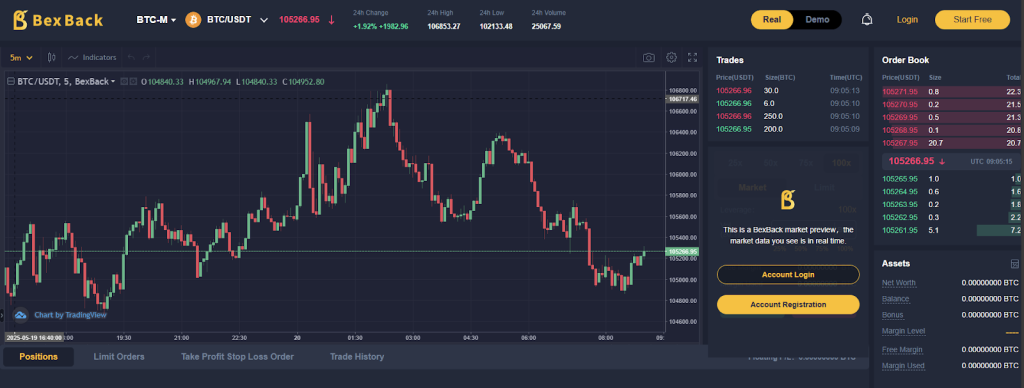Click the 24h High value 106853.27
The height and width of the screenshot is (388, 1024).
point(443,27)
